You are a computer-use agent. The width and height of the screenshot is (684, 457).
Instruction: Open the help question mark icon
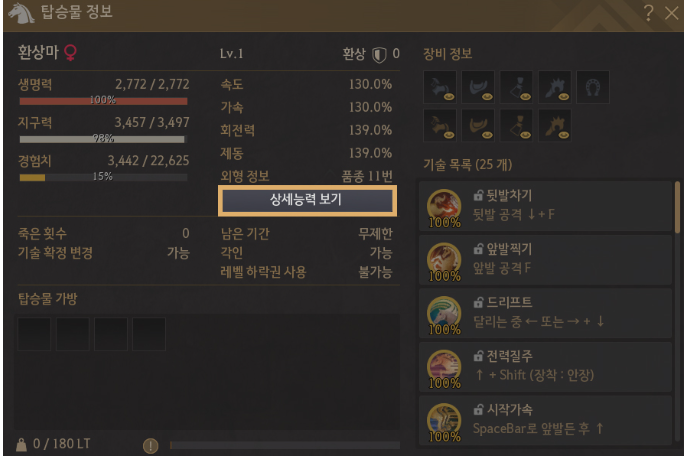tap(648, 13)
